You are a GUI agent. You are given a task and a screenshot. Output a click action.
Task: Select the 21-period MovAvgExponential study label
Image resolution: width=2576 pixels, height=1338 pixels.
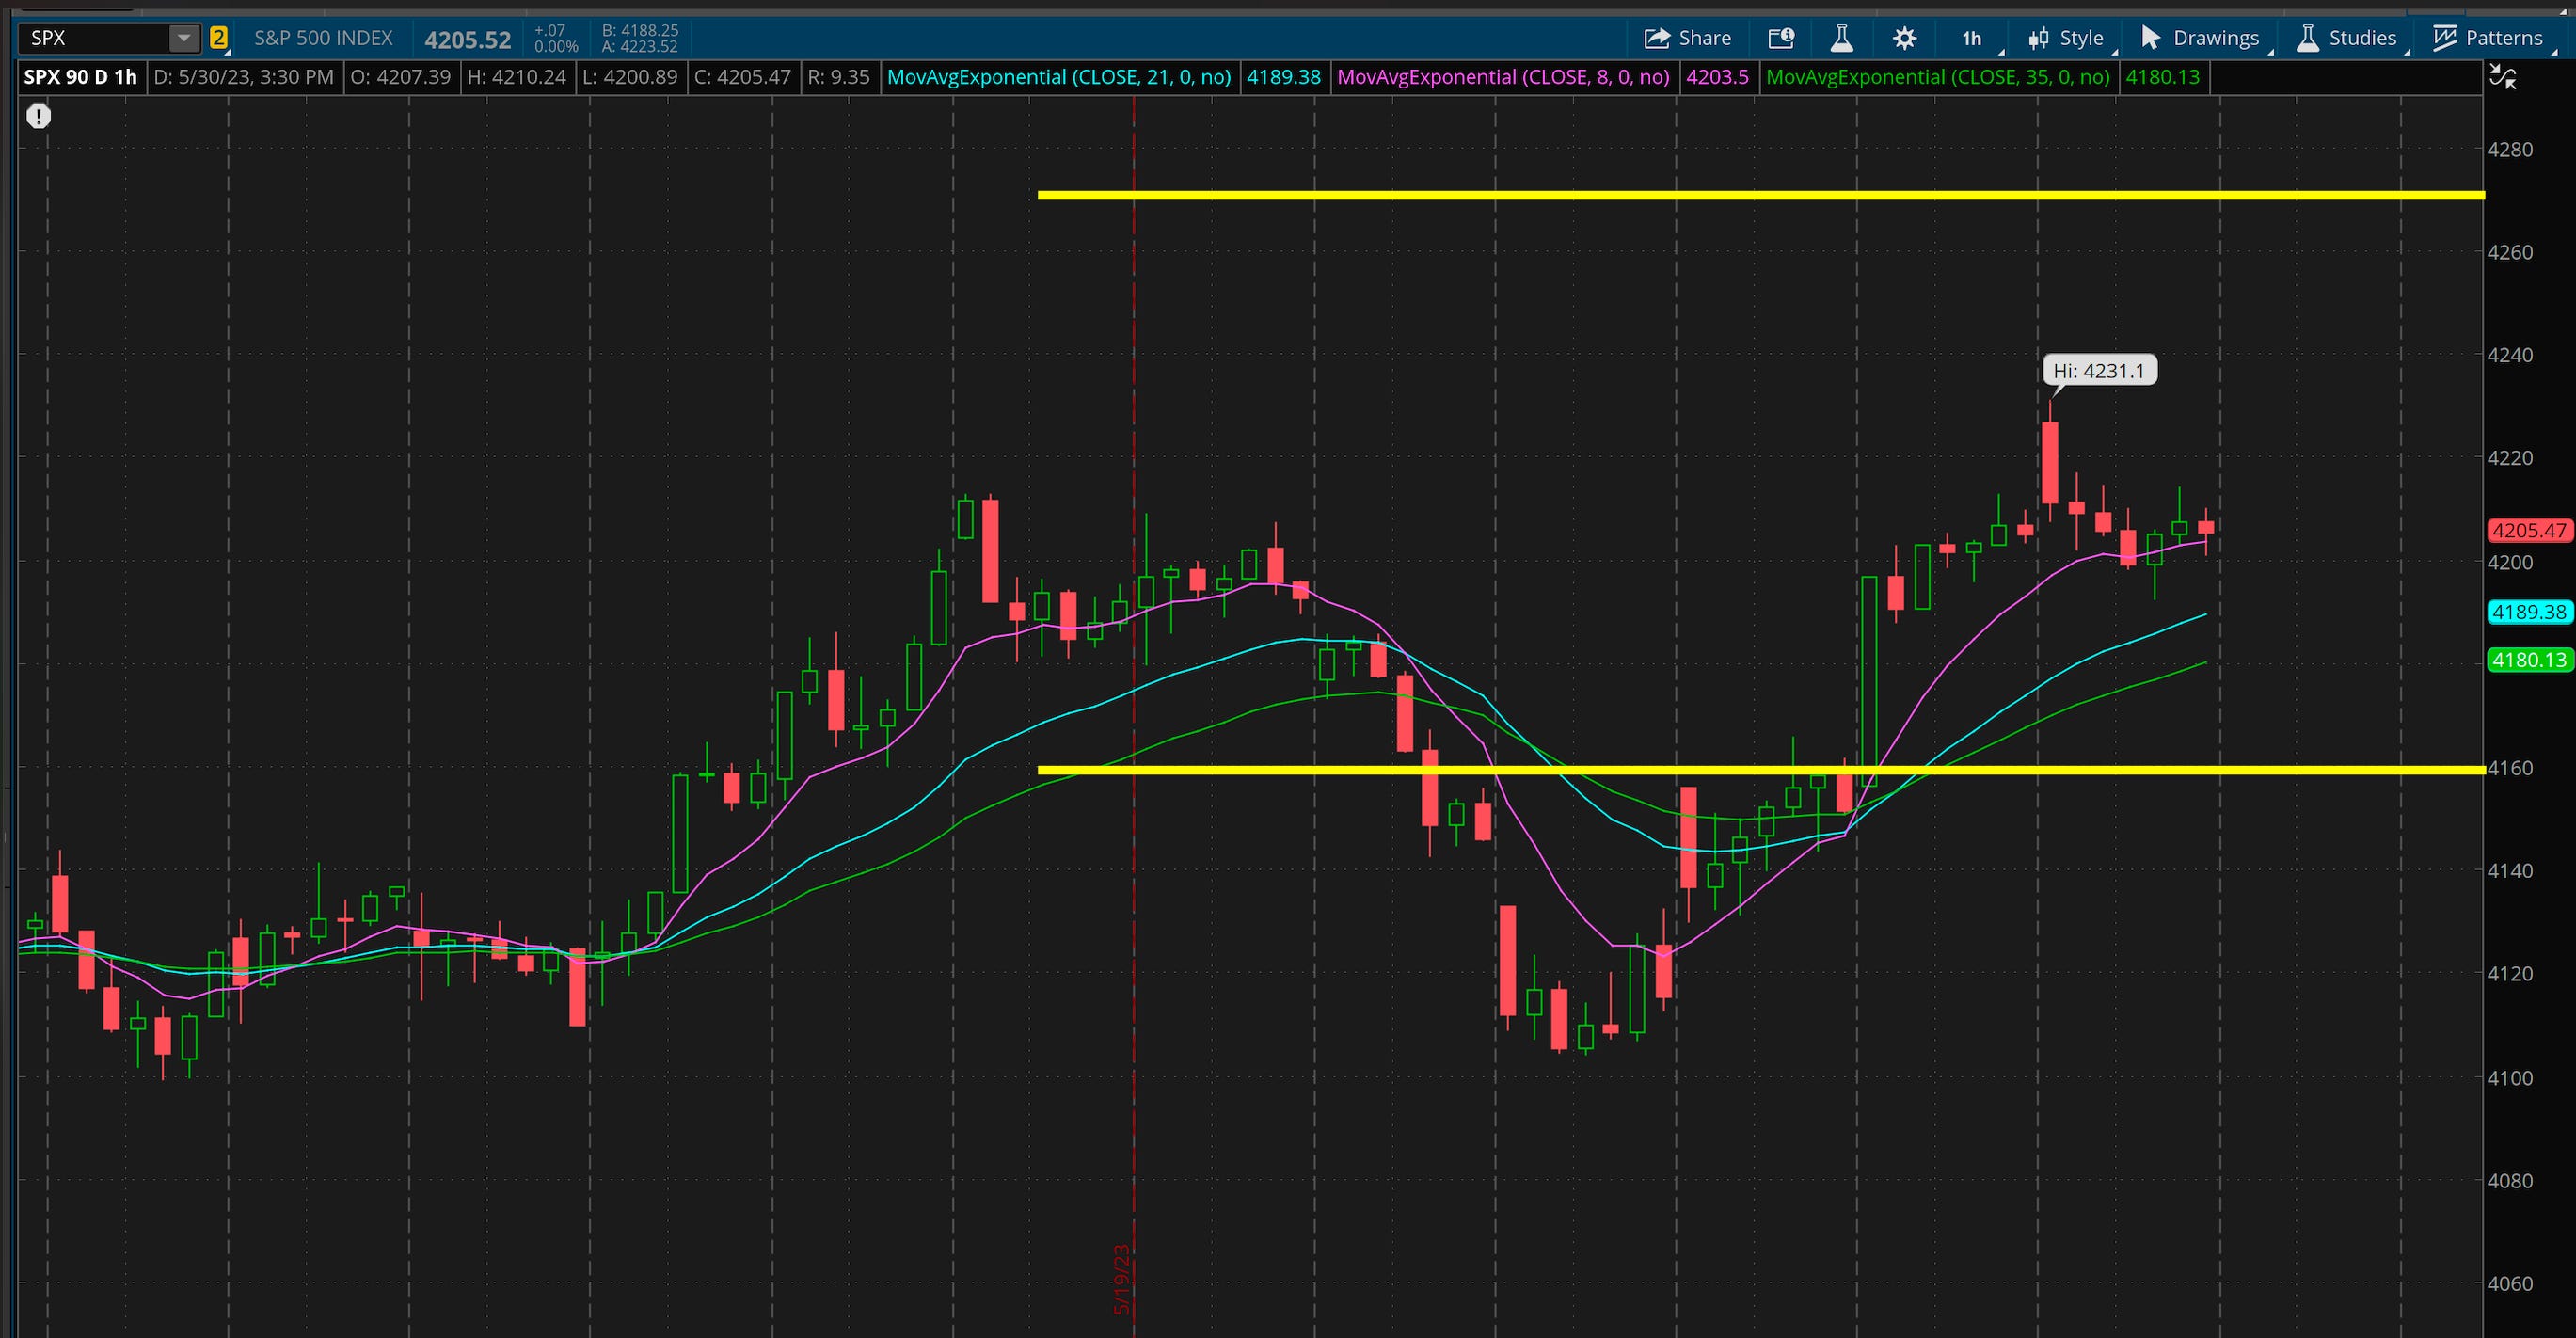tap(1058, 77)
